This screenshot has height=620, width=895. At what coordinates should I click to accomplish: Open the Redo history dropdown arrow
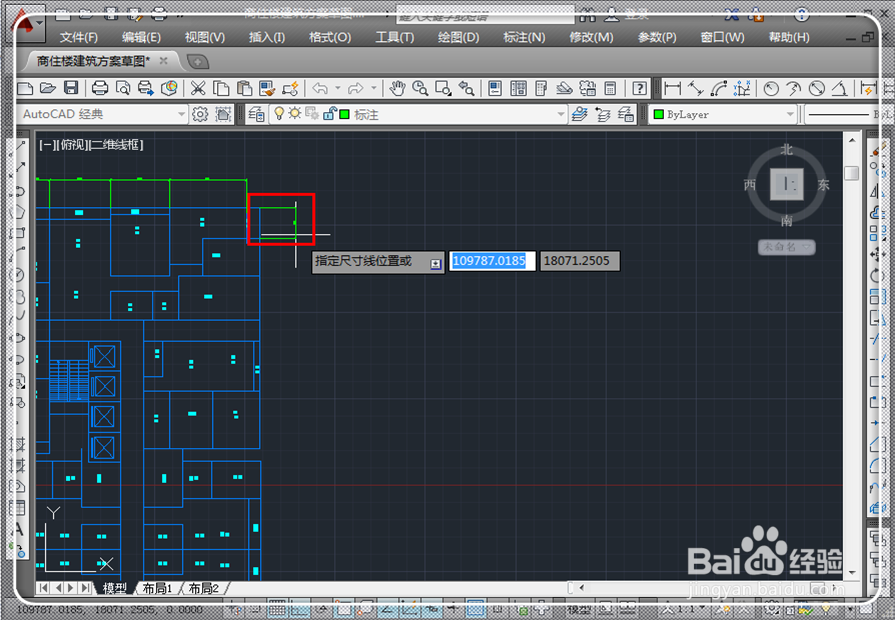pyautogui.click(x=374, y=88)
